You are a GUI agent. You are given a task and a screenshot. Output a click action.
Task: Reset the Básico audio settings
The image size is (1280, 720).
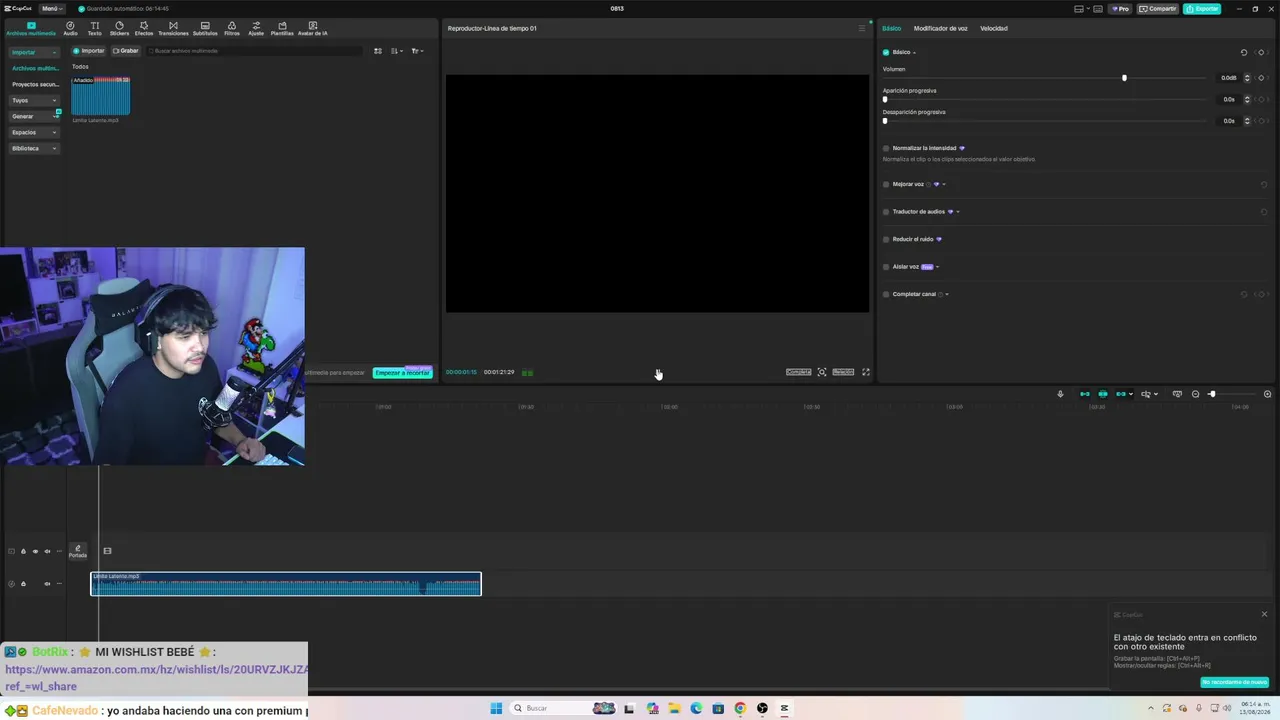coord(1244,52)
